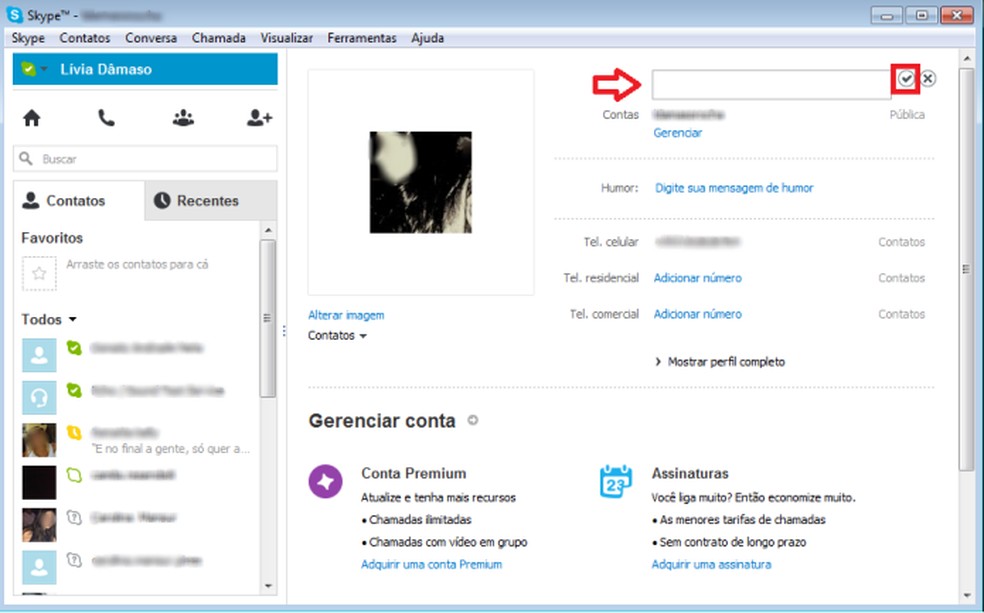Click the Contatos visibility for Tel. celular
The image size is (984, 613).
[901, 242]
